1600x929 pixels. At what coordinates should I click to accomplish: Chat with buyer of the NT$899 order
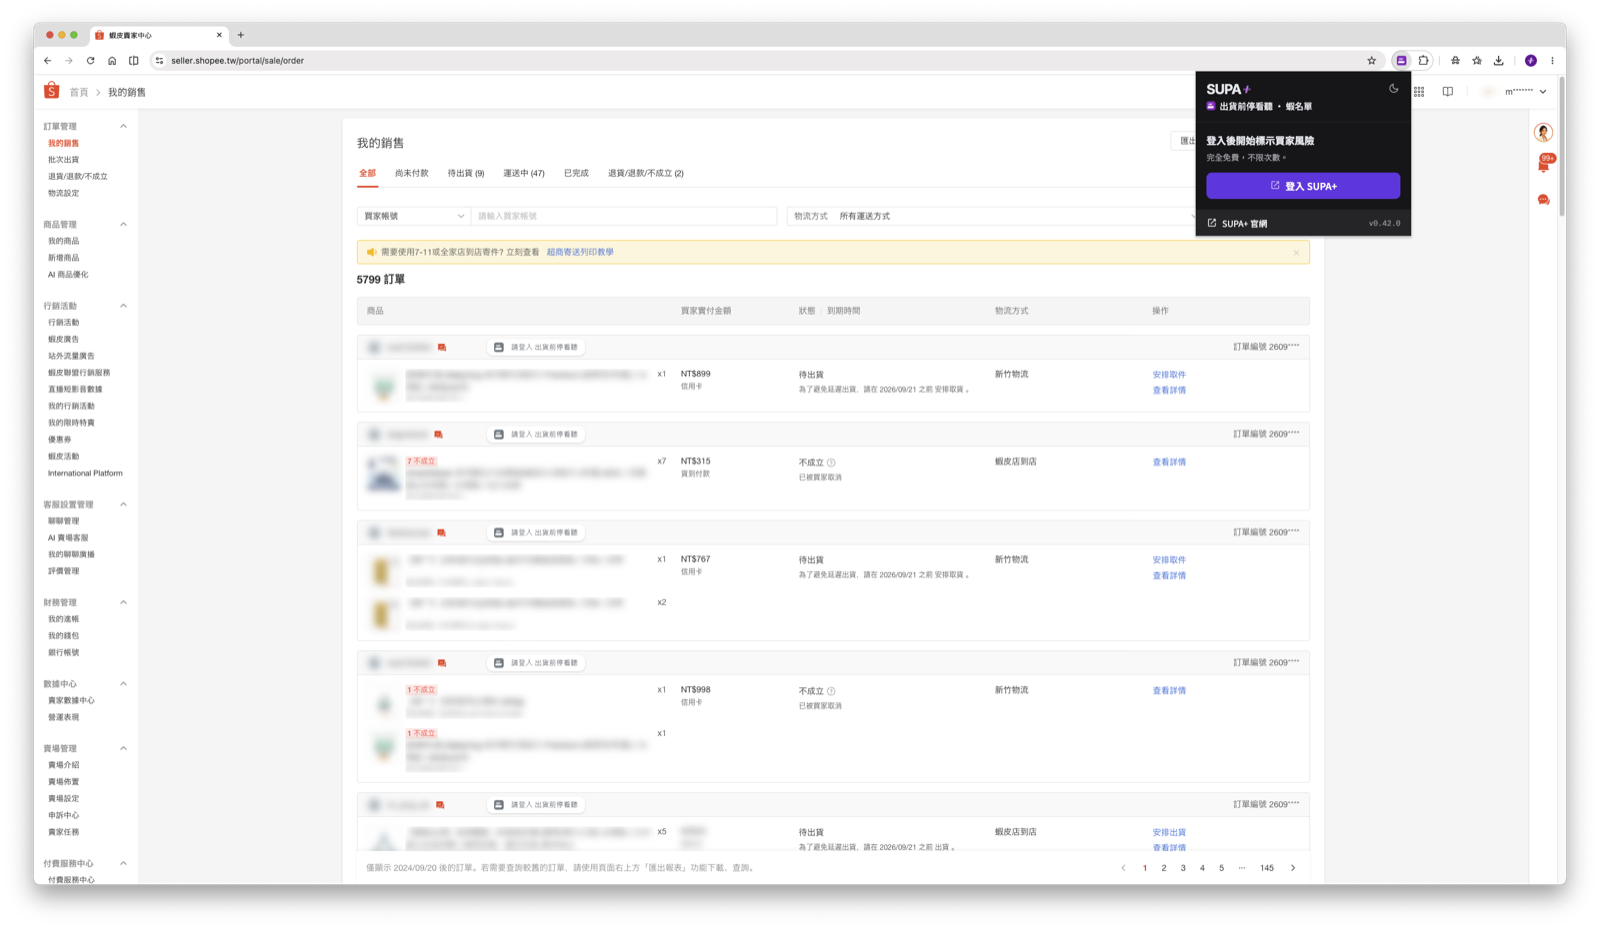[x=441, y=347]
